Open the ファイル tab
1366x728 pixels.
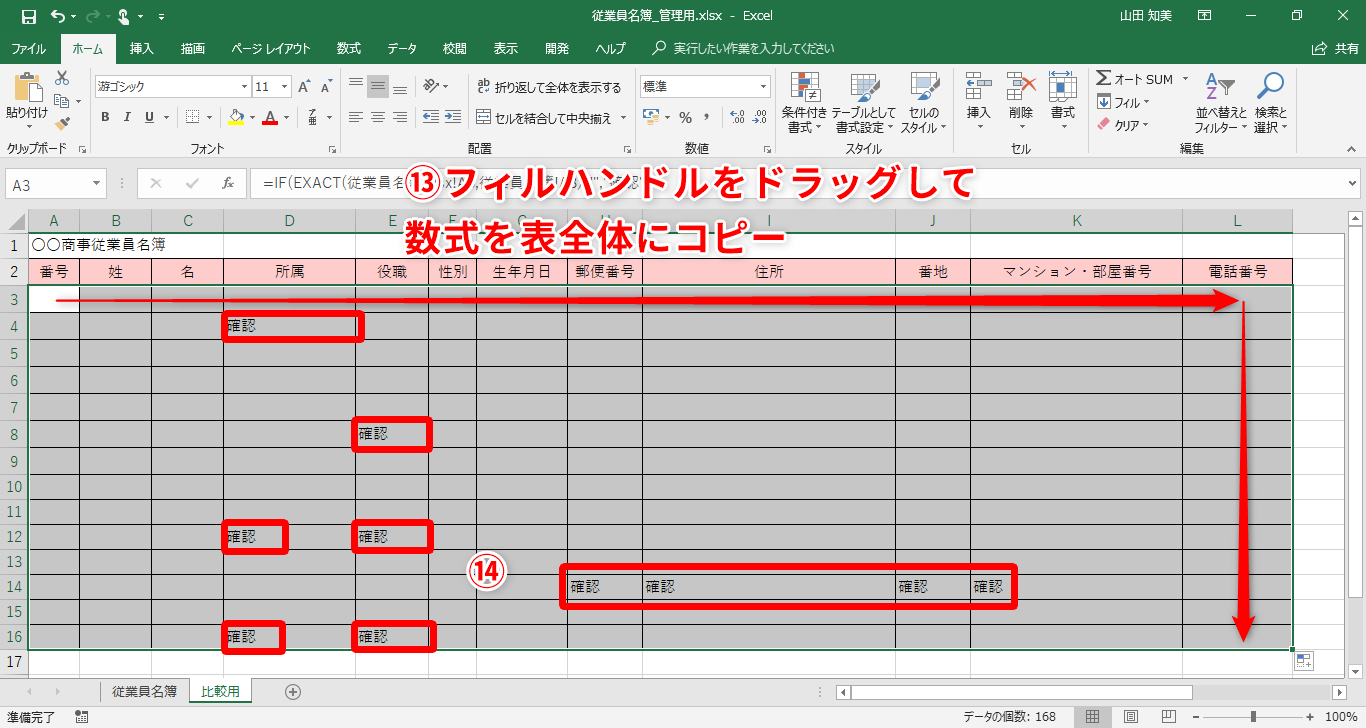click(28, 48)
